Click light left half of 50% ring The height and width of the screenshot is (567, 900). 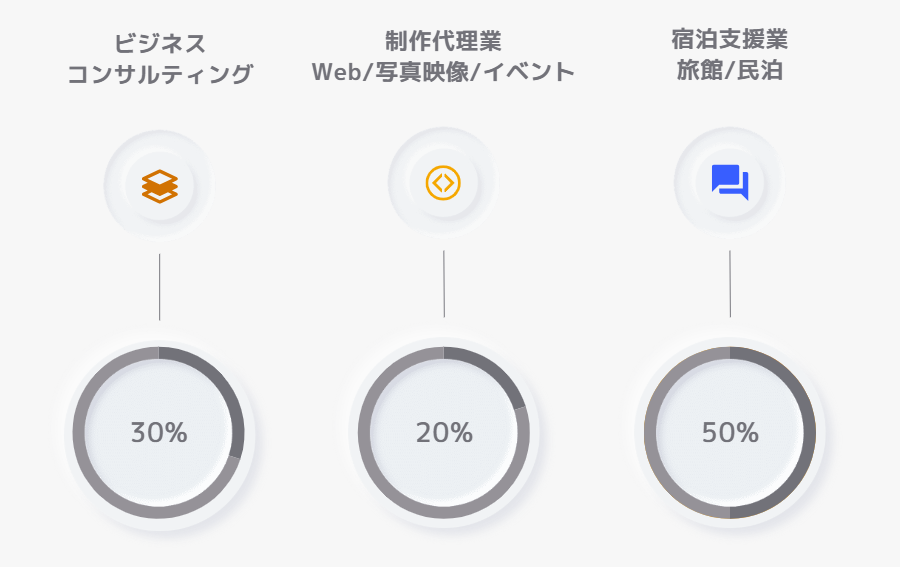point(650,433)
